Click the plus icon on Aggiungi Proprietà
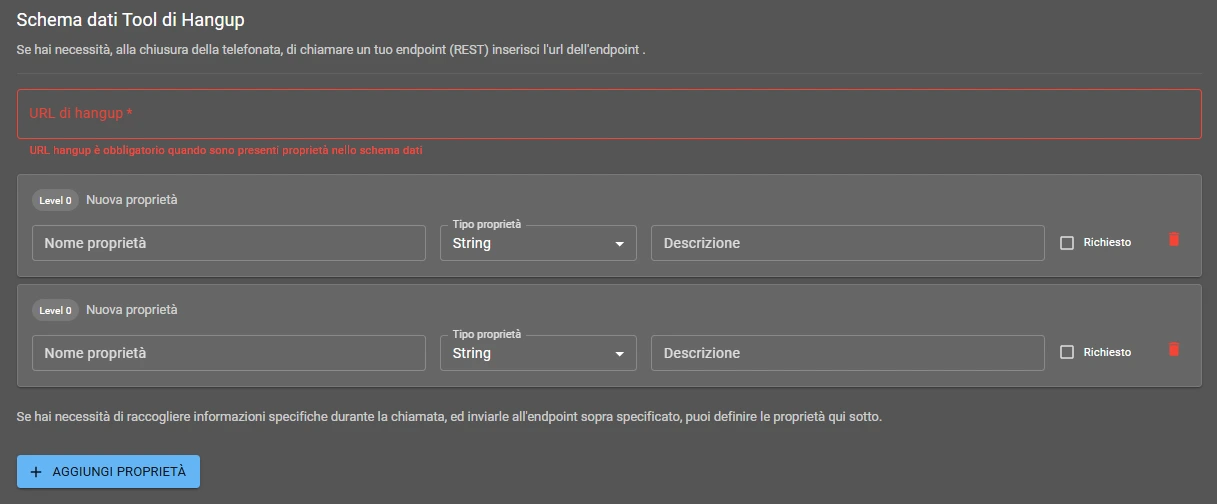This screenshot has height=504, width=1217. pyautogui.click(x=36, y=472)
